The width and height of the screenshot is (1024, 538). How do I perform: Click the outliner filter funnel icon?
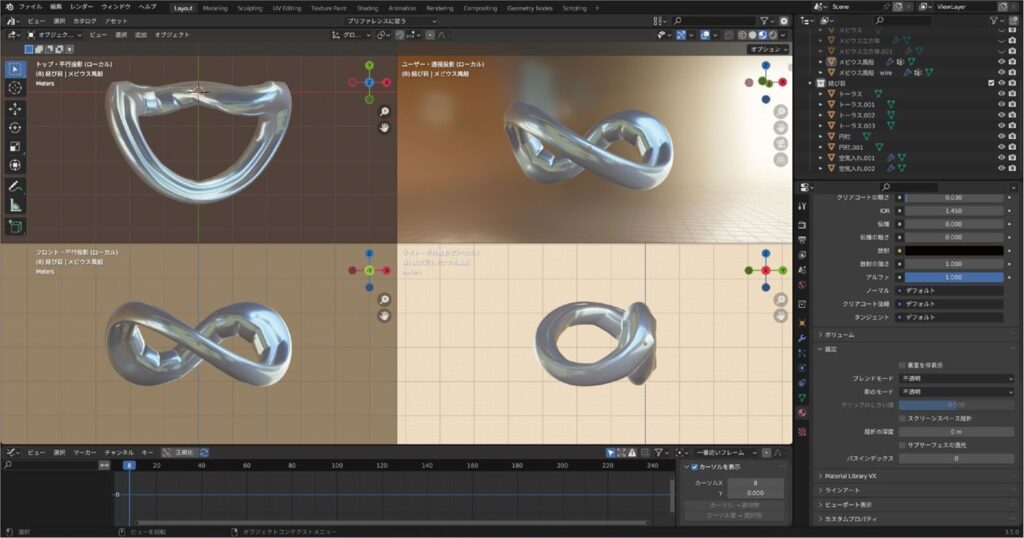(x=994, y=21)
